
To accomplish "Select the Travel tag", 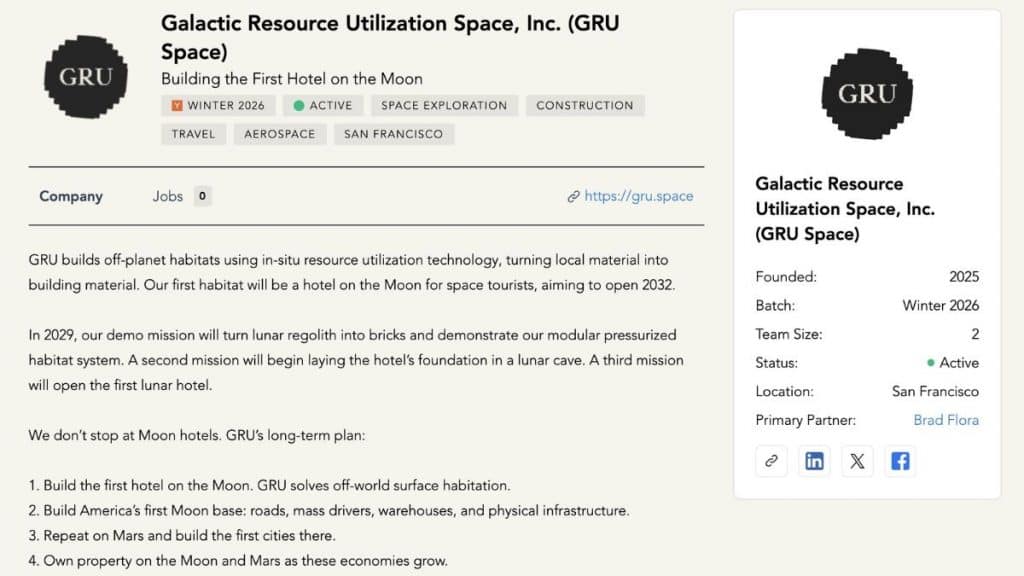I will pyautogui.click(x=193, y=133).
